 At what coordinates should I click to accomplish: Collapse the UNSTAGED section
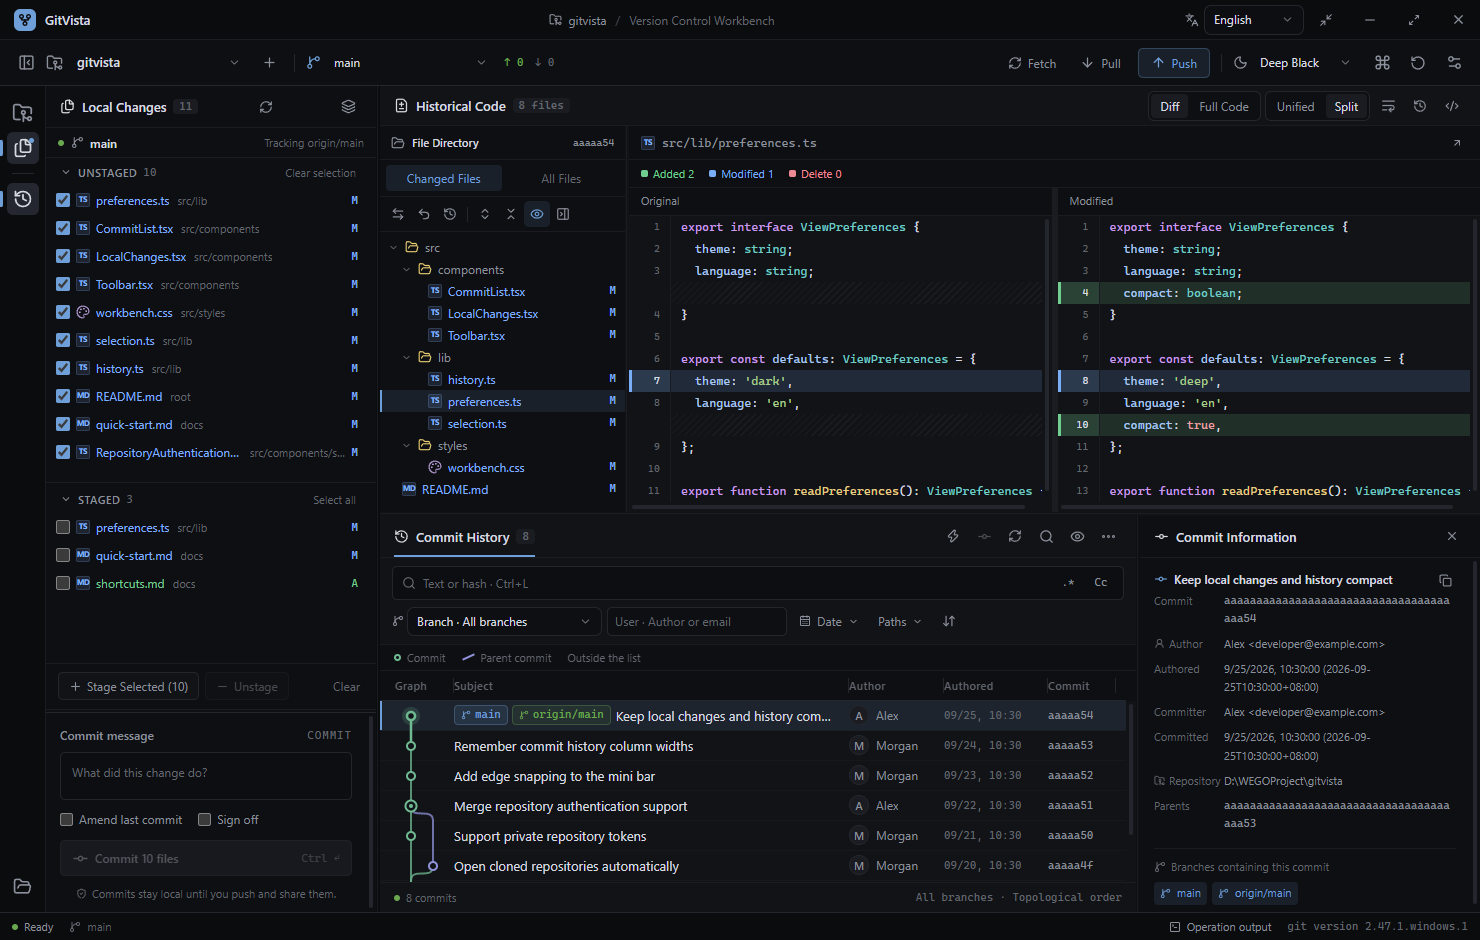[x=66, y=173]
